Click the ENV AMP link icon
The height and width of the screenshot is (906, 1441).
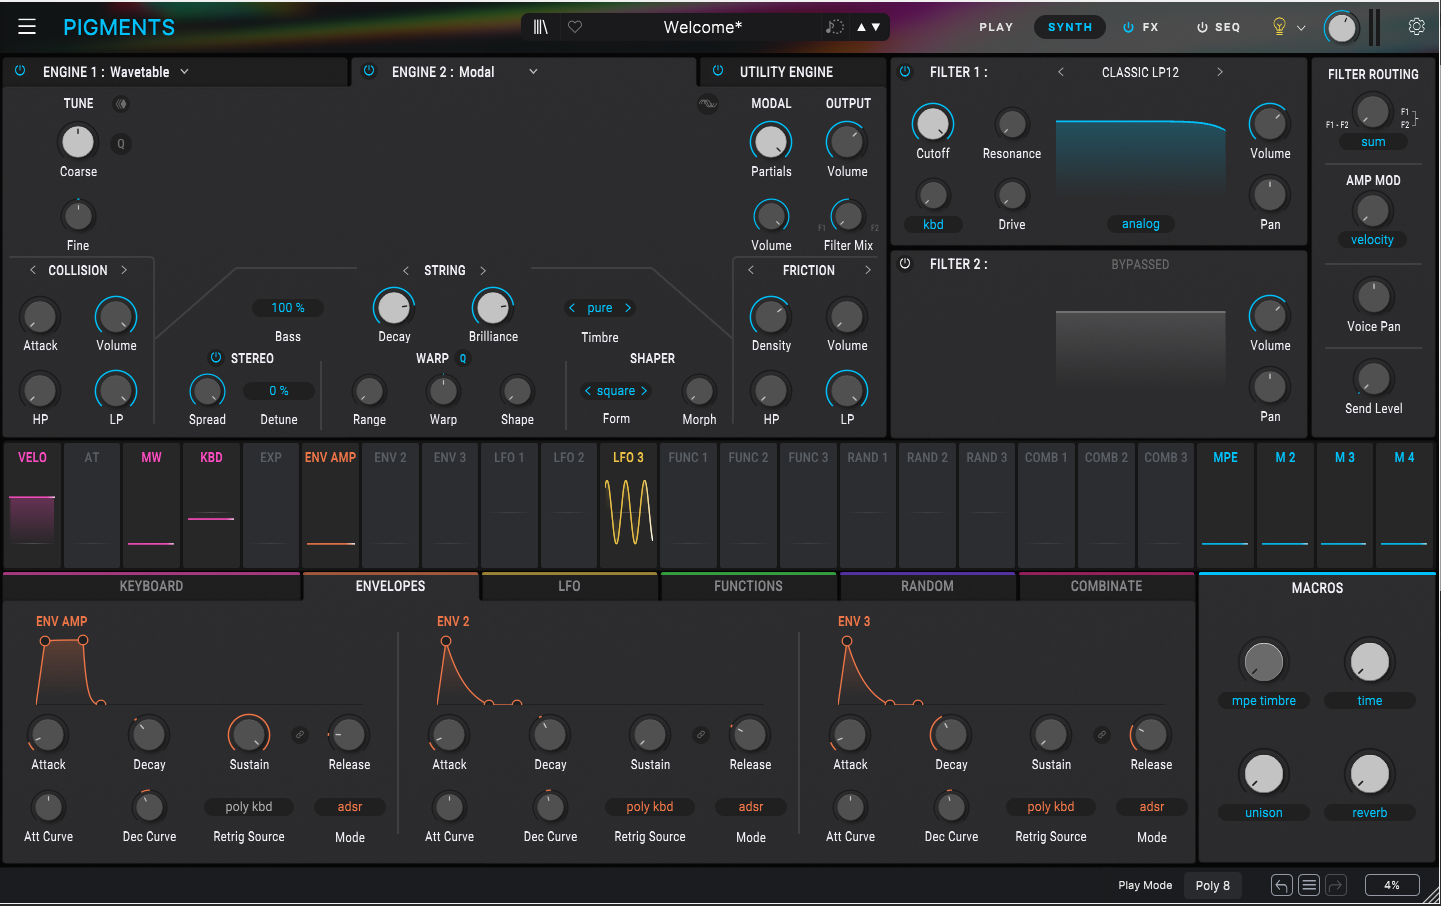point(299,735)
